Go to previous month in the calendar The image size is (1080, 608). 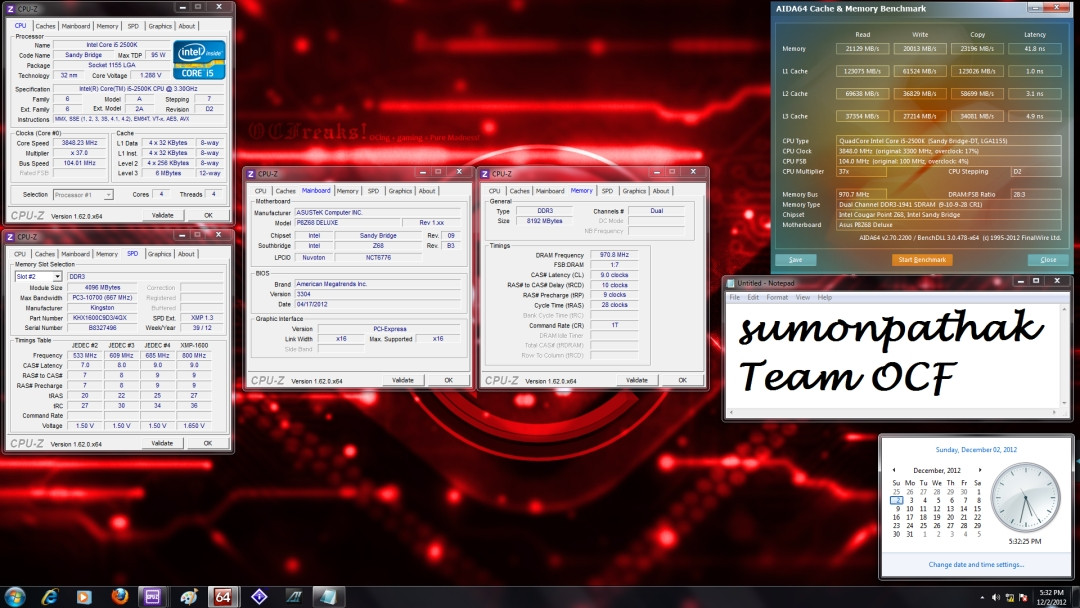click(894, 470)
